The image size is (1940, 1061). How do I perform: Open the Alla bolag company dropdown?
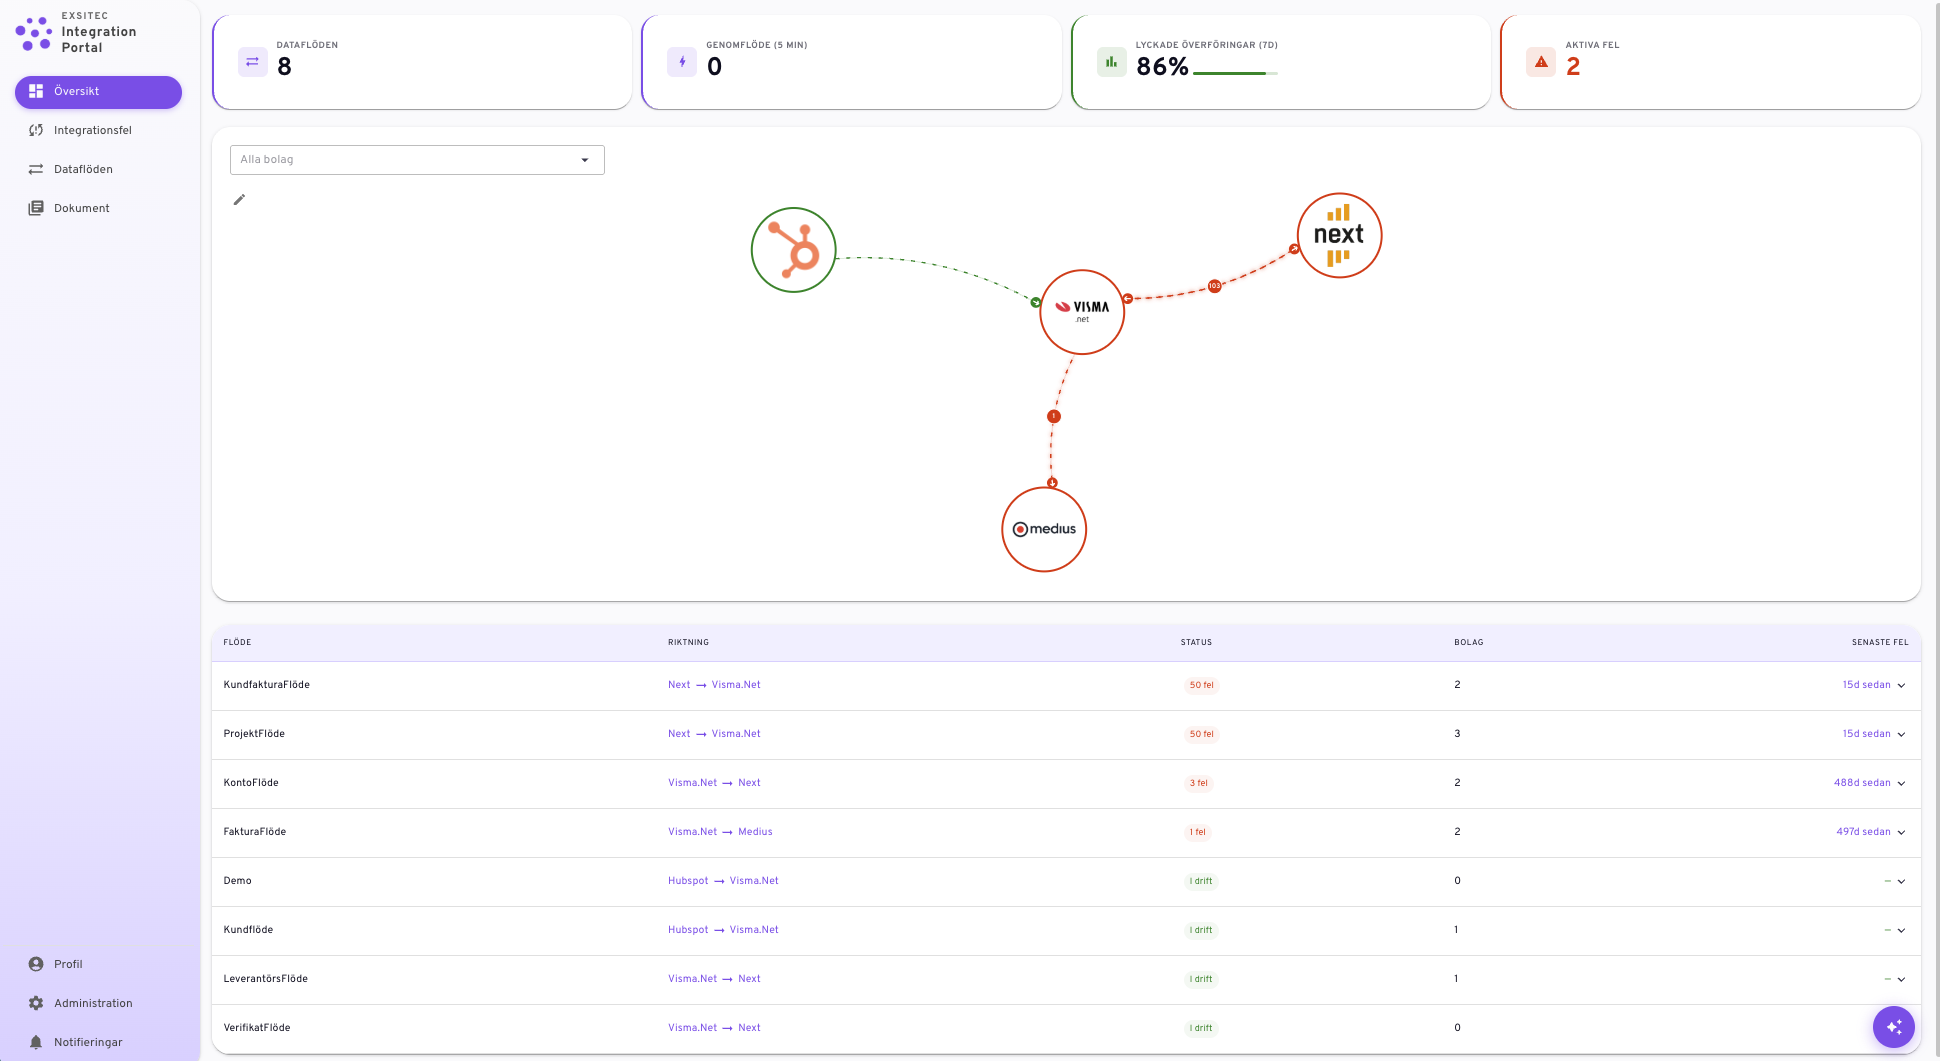417,160
